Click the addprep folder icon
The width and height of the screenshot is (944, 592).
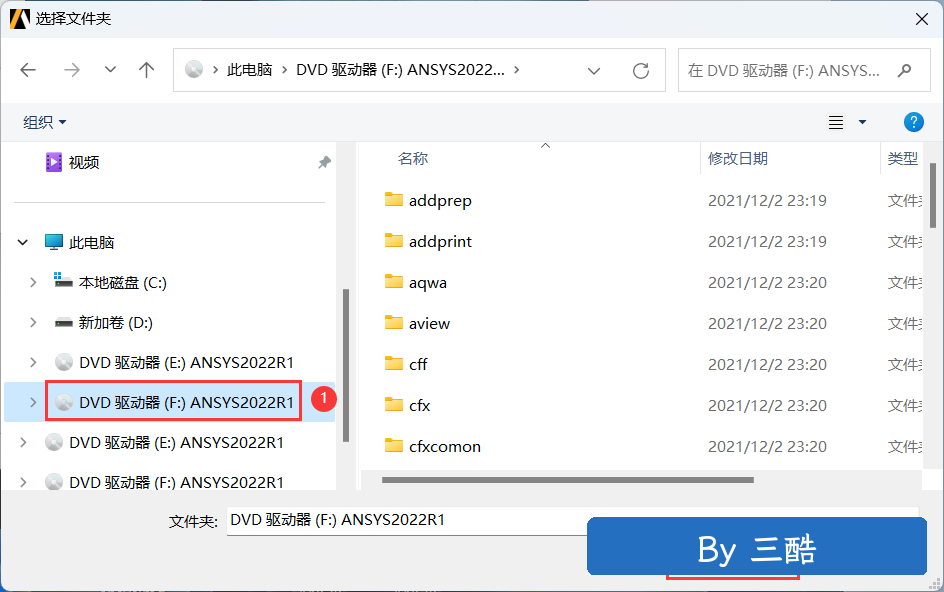pos(394,199)
